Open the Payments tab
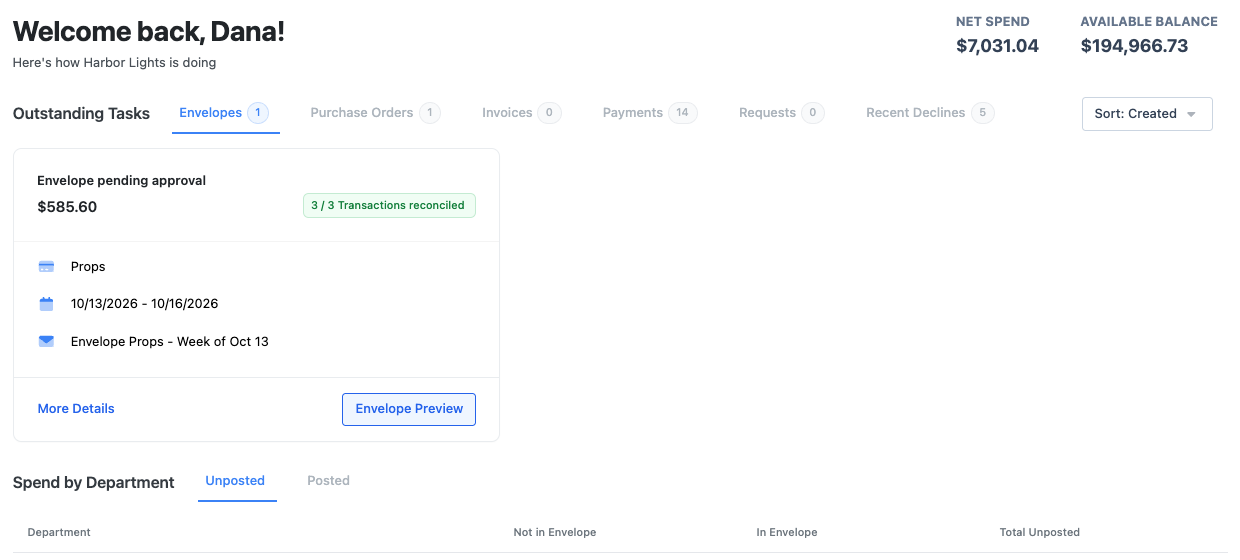Image resolution: width=1240 pixels, height=560 pixels. 650,113
